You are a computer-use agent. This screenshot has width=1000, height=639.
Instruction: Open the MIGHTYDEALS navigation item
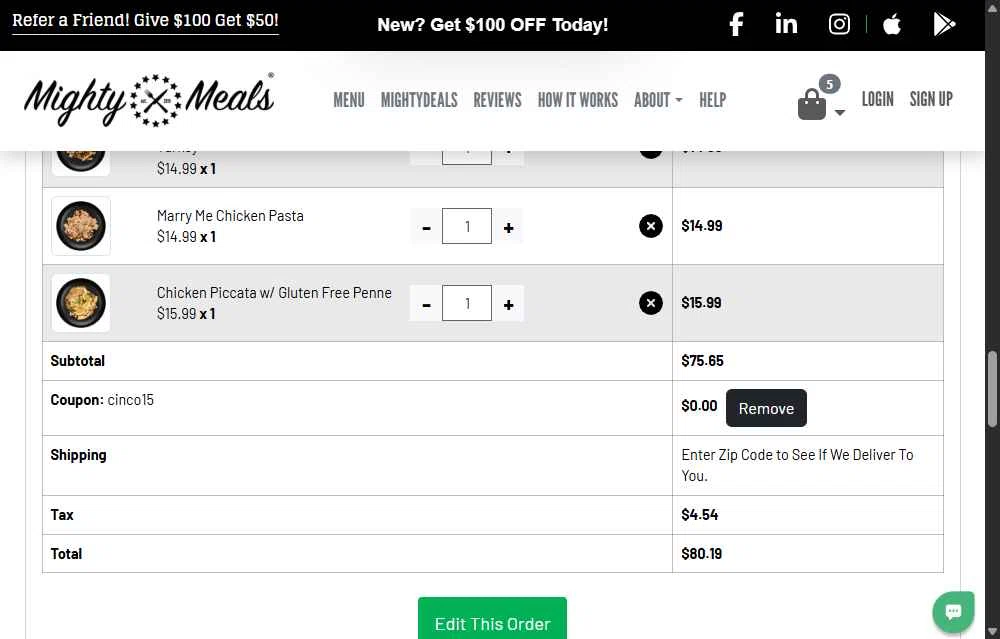pos(419,99)
